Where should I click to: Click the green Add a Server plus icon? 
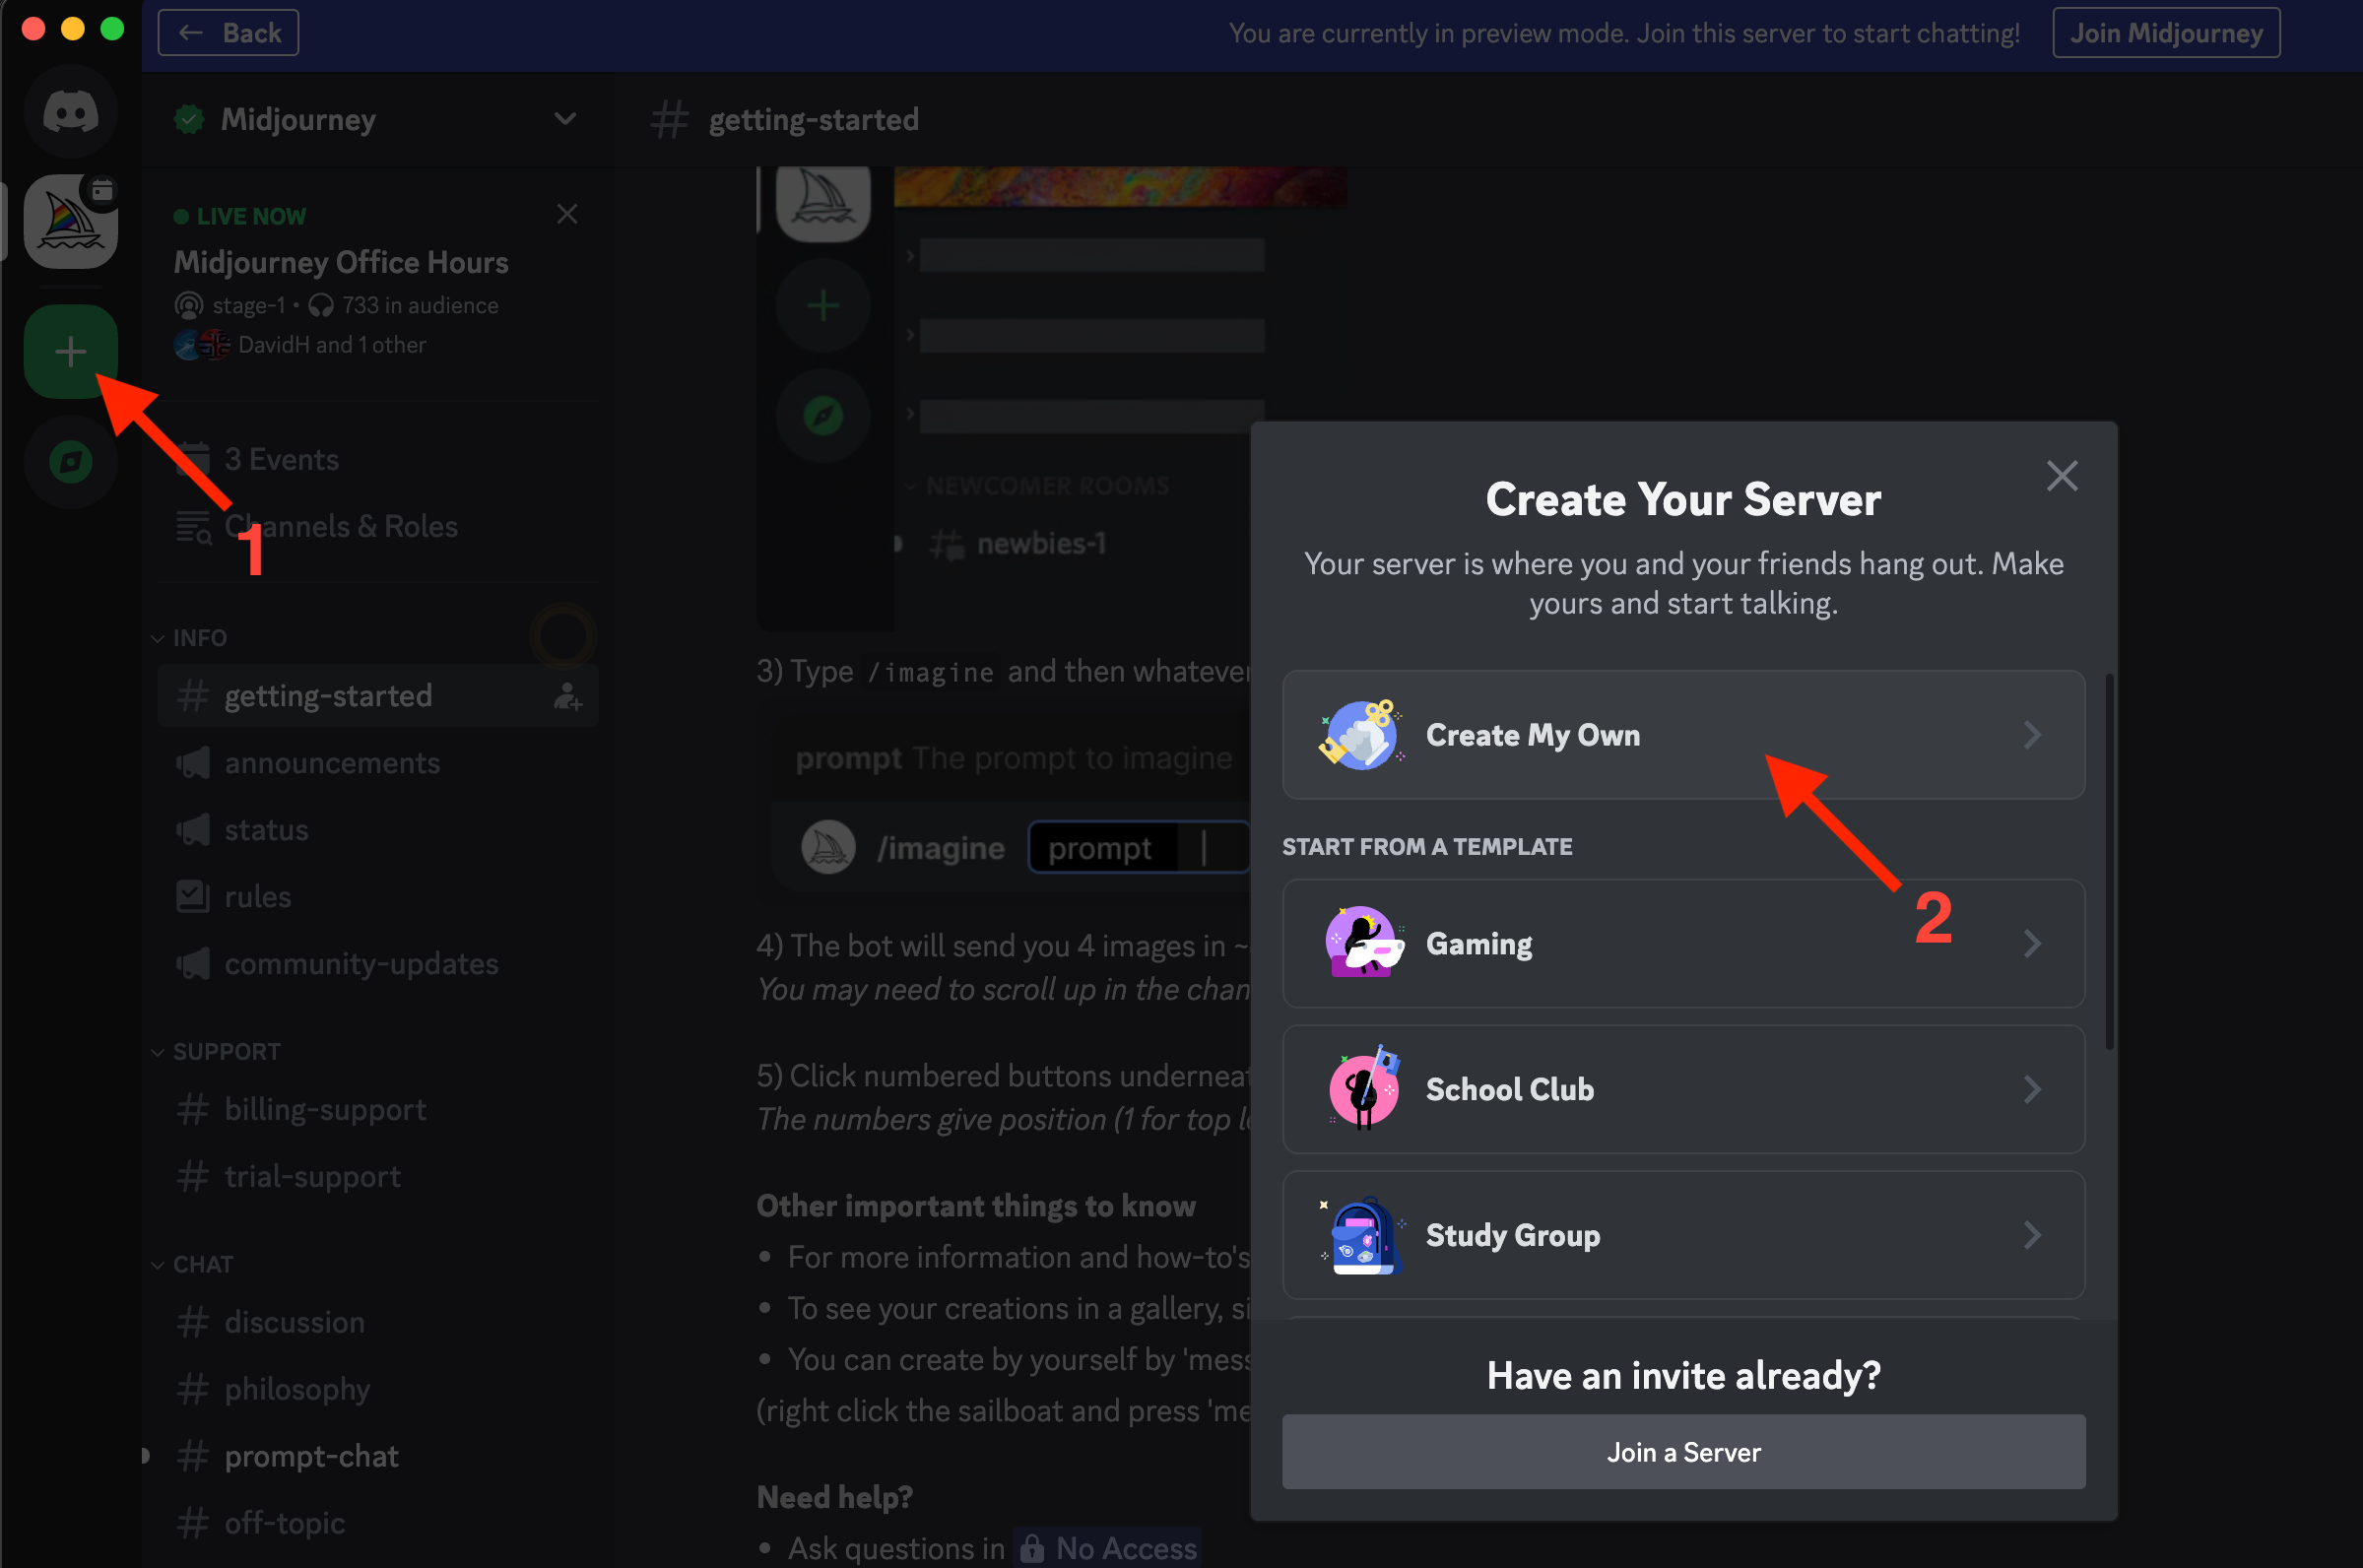[x=70, y=351]
